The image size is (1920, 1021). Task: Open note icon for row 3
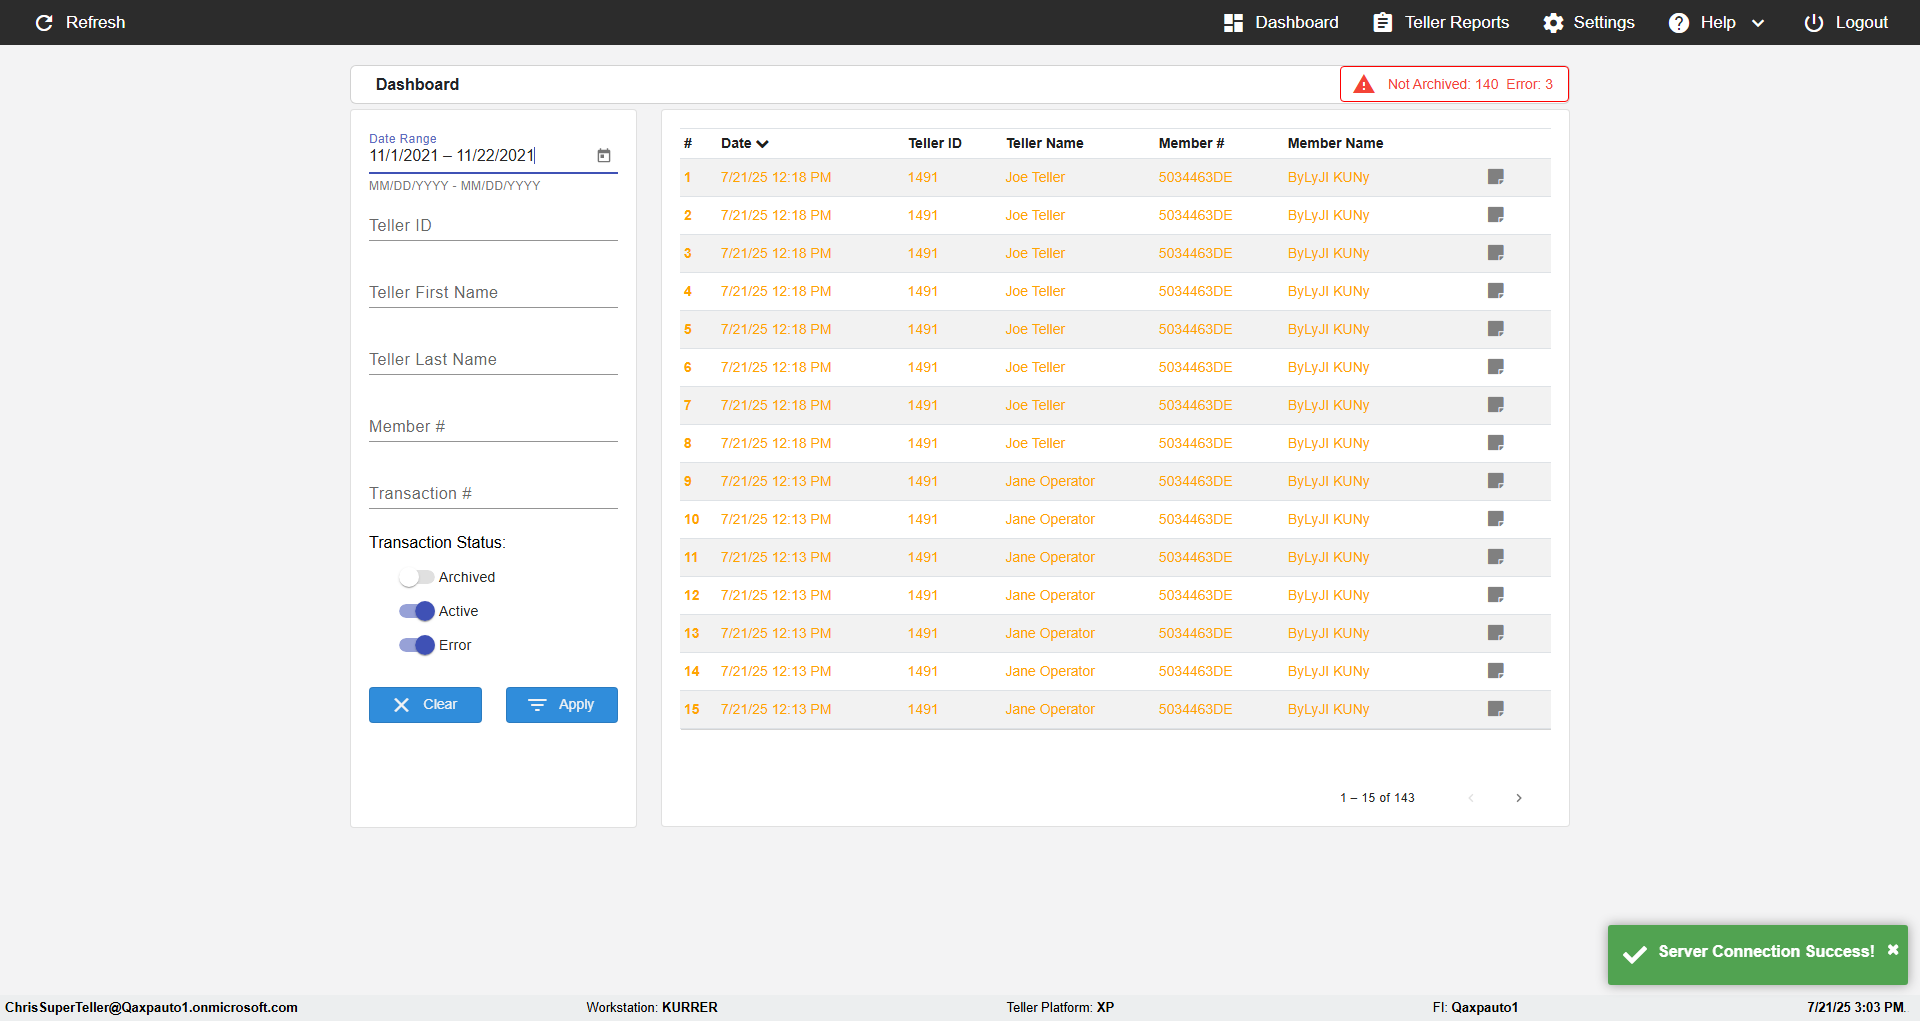pos(1496,253)
